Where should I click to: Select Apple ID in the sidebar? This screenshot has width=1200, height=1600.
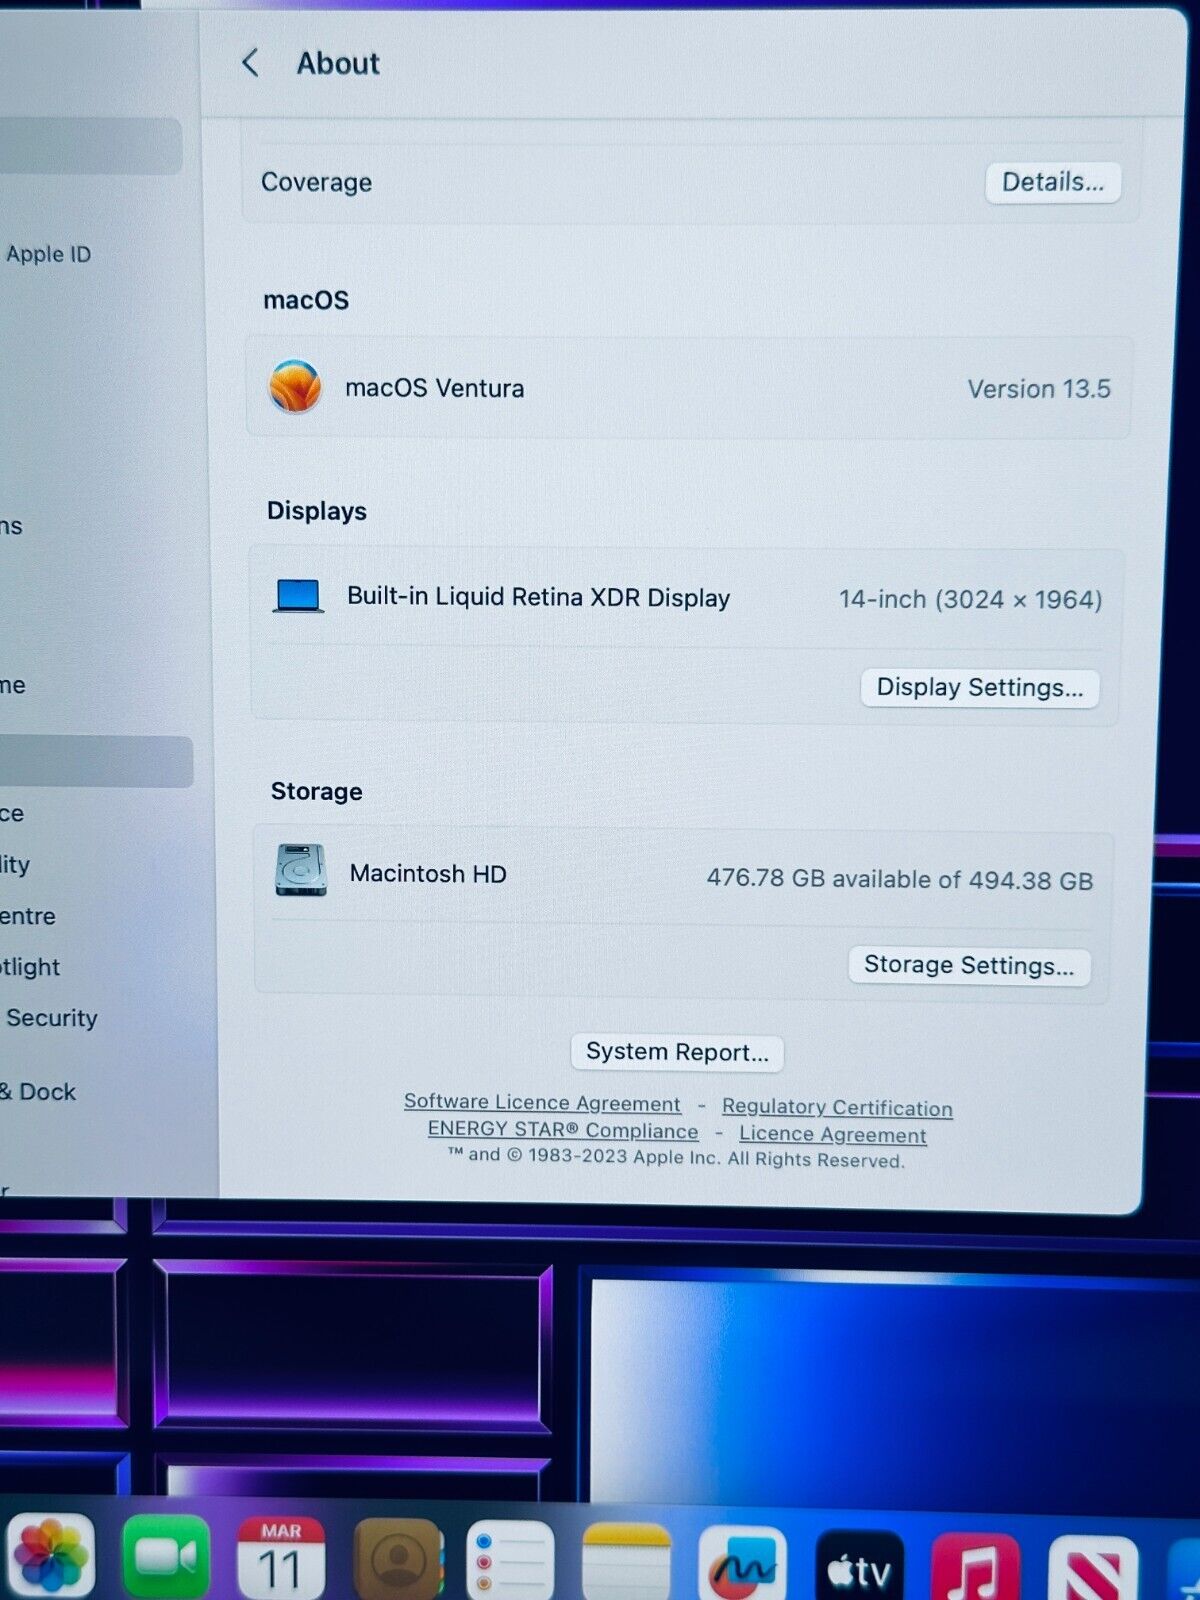coord(48,254)
